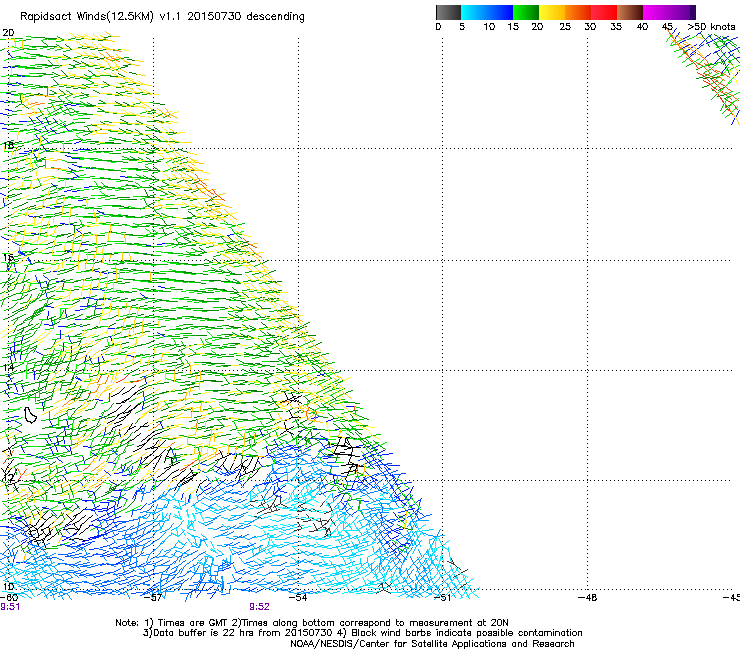Click the brown 35-40 knots legend color
740x650 pixels.
(x=630, y=12)
